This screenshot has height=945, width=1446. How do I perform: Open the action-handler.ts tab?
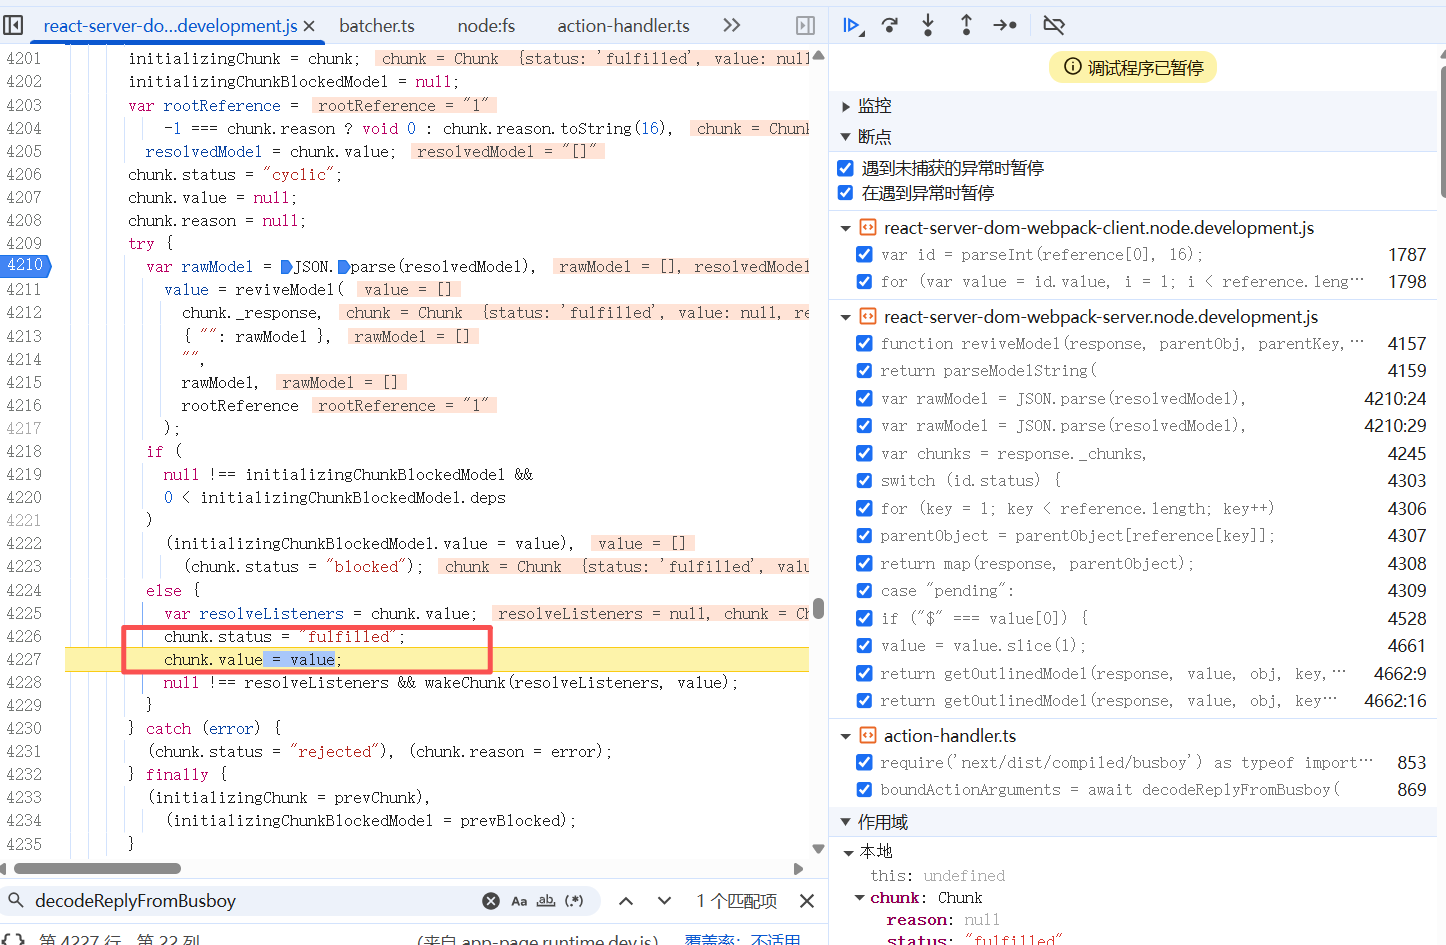point(623,26)
